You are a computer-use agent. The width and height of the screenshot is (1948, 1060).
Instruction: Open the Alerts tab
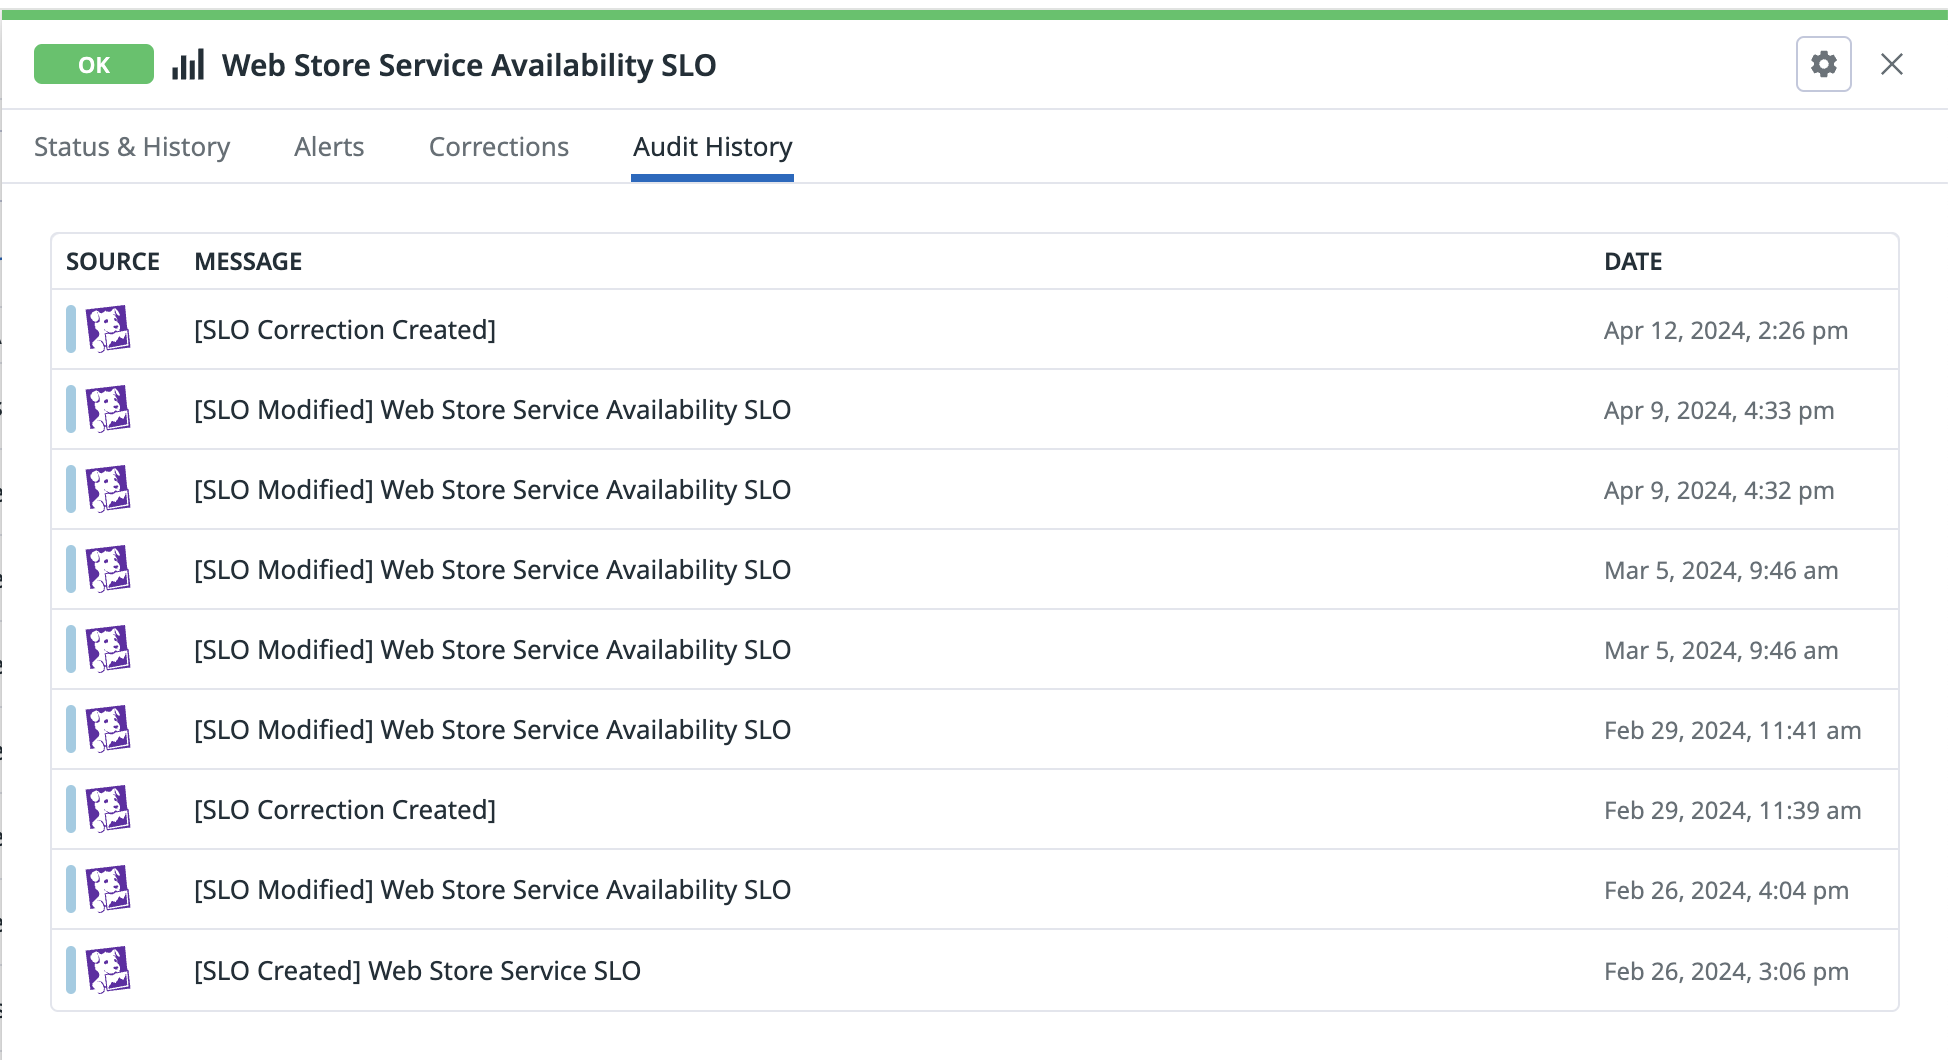coord(329,147)
